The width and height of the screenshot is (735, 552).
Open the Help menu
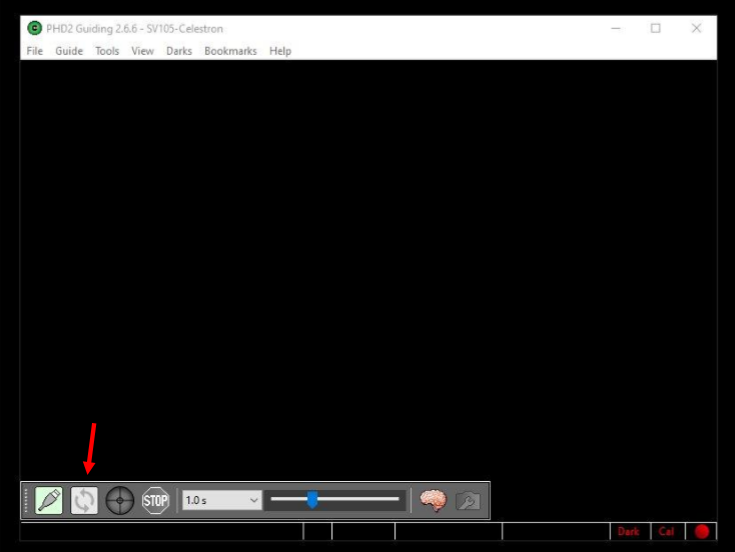click(280, 51)
